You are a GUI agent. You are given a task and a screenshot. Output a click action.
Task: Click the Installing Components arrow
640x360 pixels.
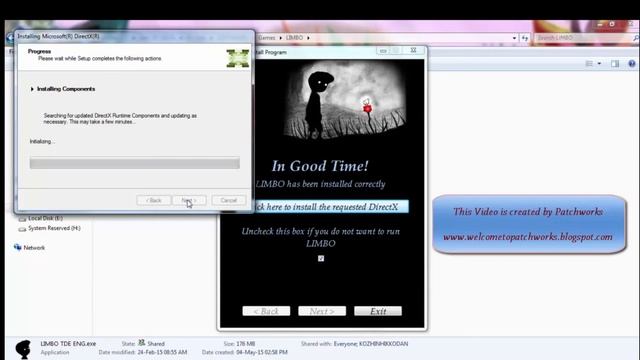32,89
